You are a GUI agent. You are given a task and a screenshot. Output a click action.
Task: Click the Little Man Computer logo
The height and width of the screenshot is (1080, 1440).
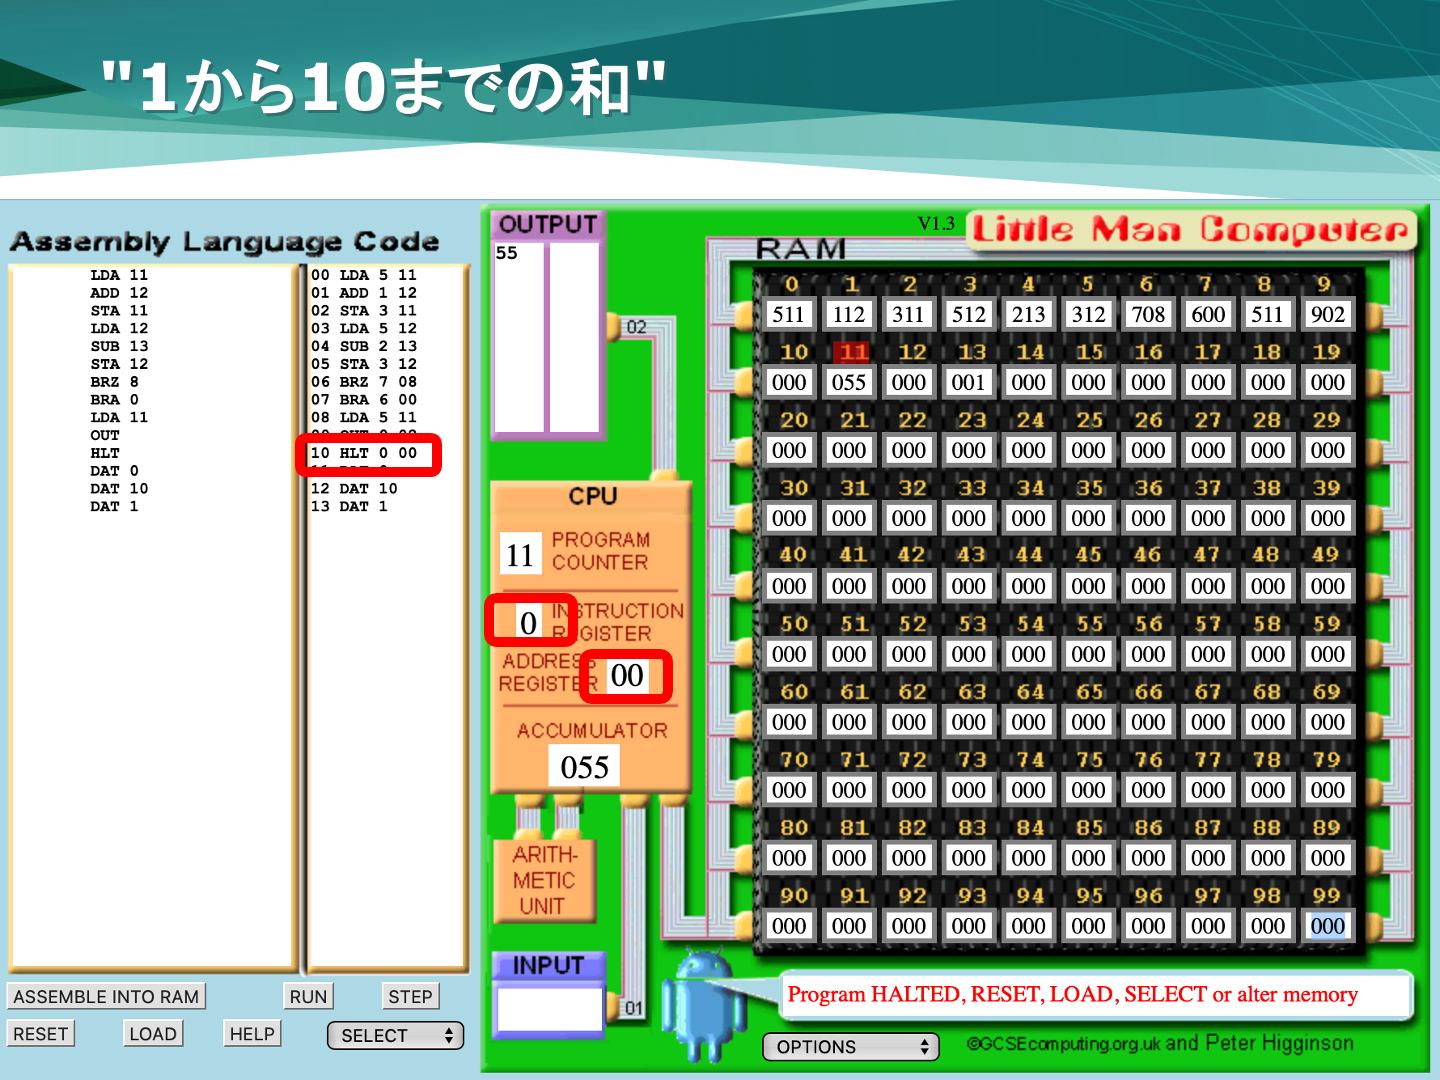[1191, 230]
